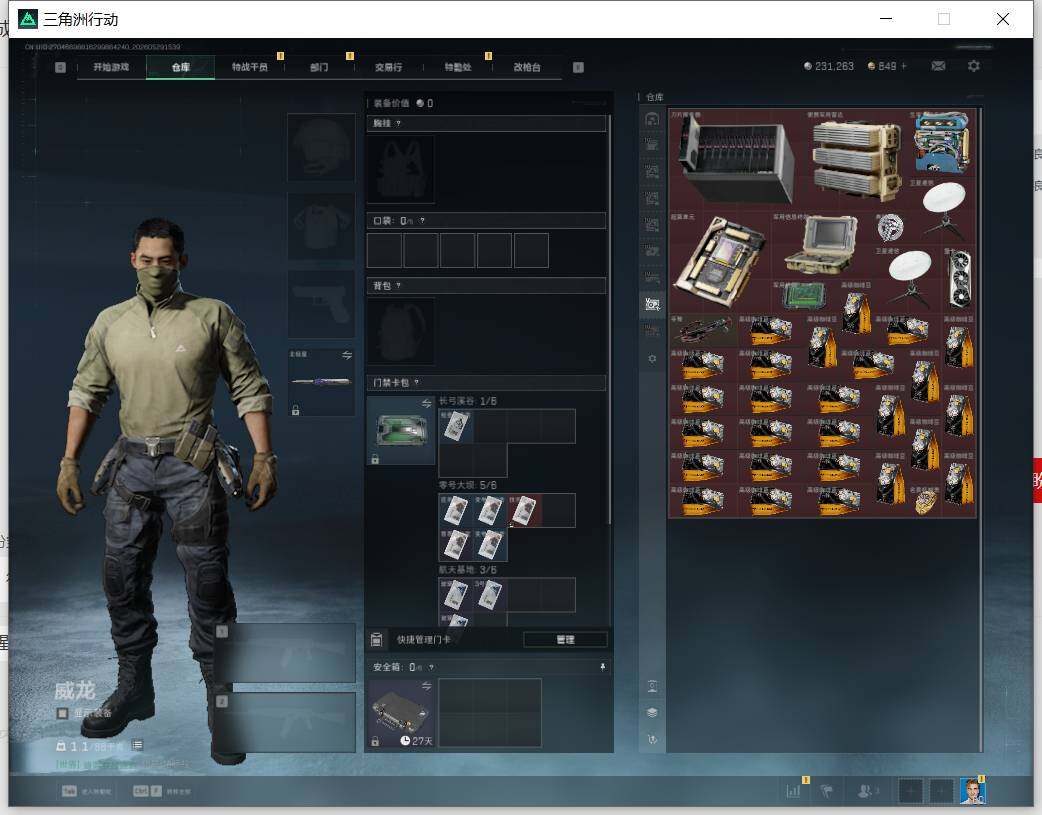Click the 231,263 currency balance
The image size is (1042, 815).
tap(829, 66)
